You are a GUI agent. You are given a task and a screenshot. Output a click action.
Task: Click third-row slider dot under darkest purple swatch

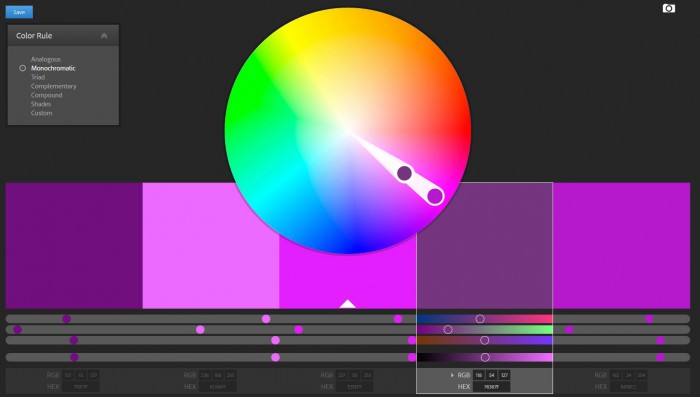coord(74,340)
